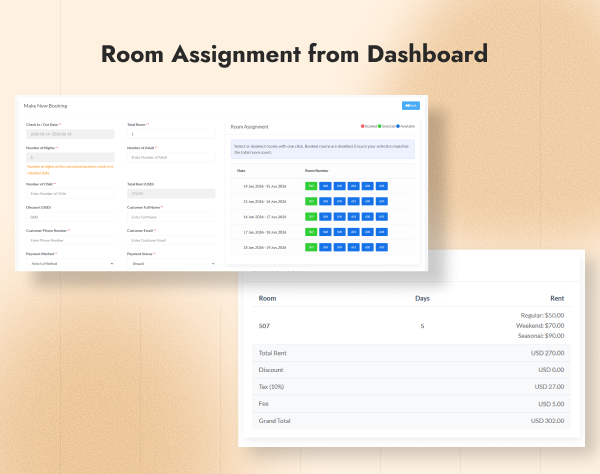The width and height of the screenshot is (600, 474).
Task: Deselect green room 507 for 18 Jun–19 Jun
Action: (x=311, y=247)
